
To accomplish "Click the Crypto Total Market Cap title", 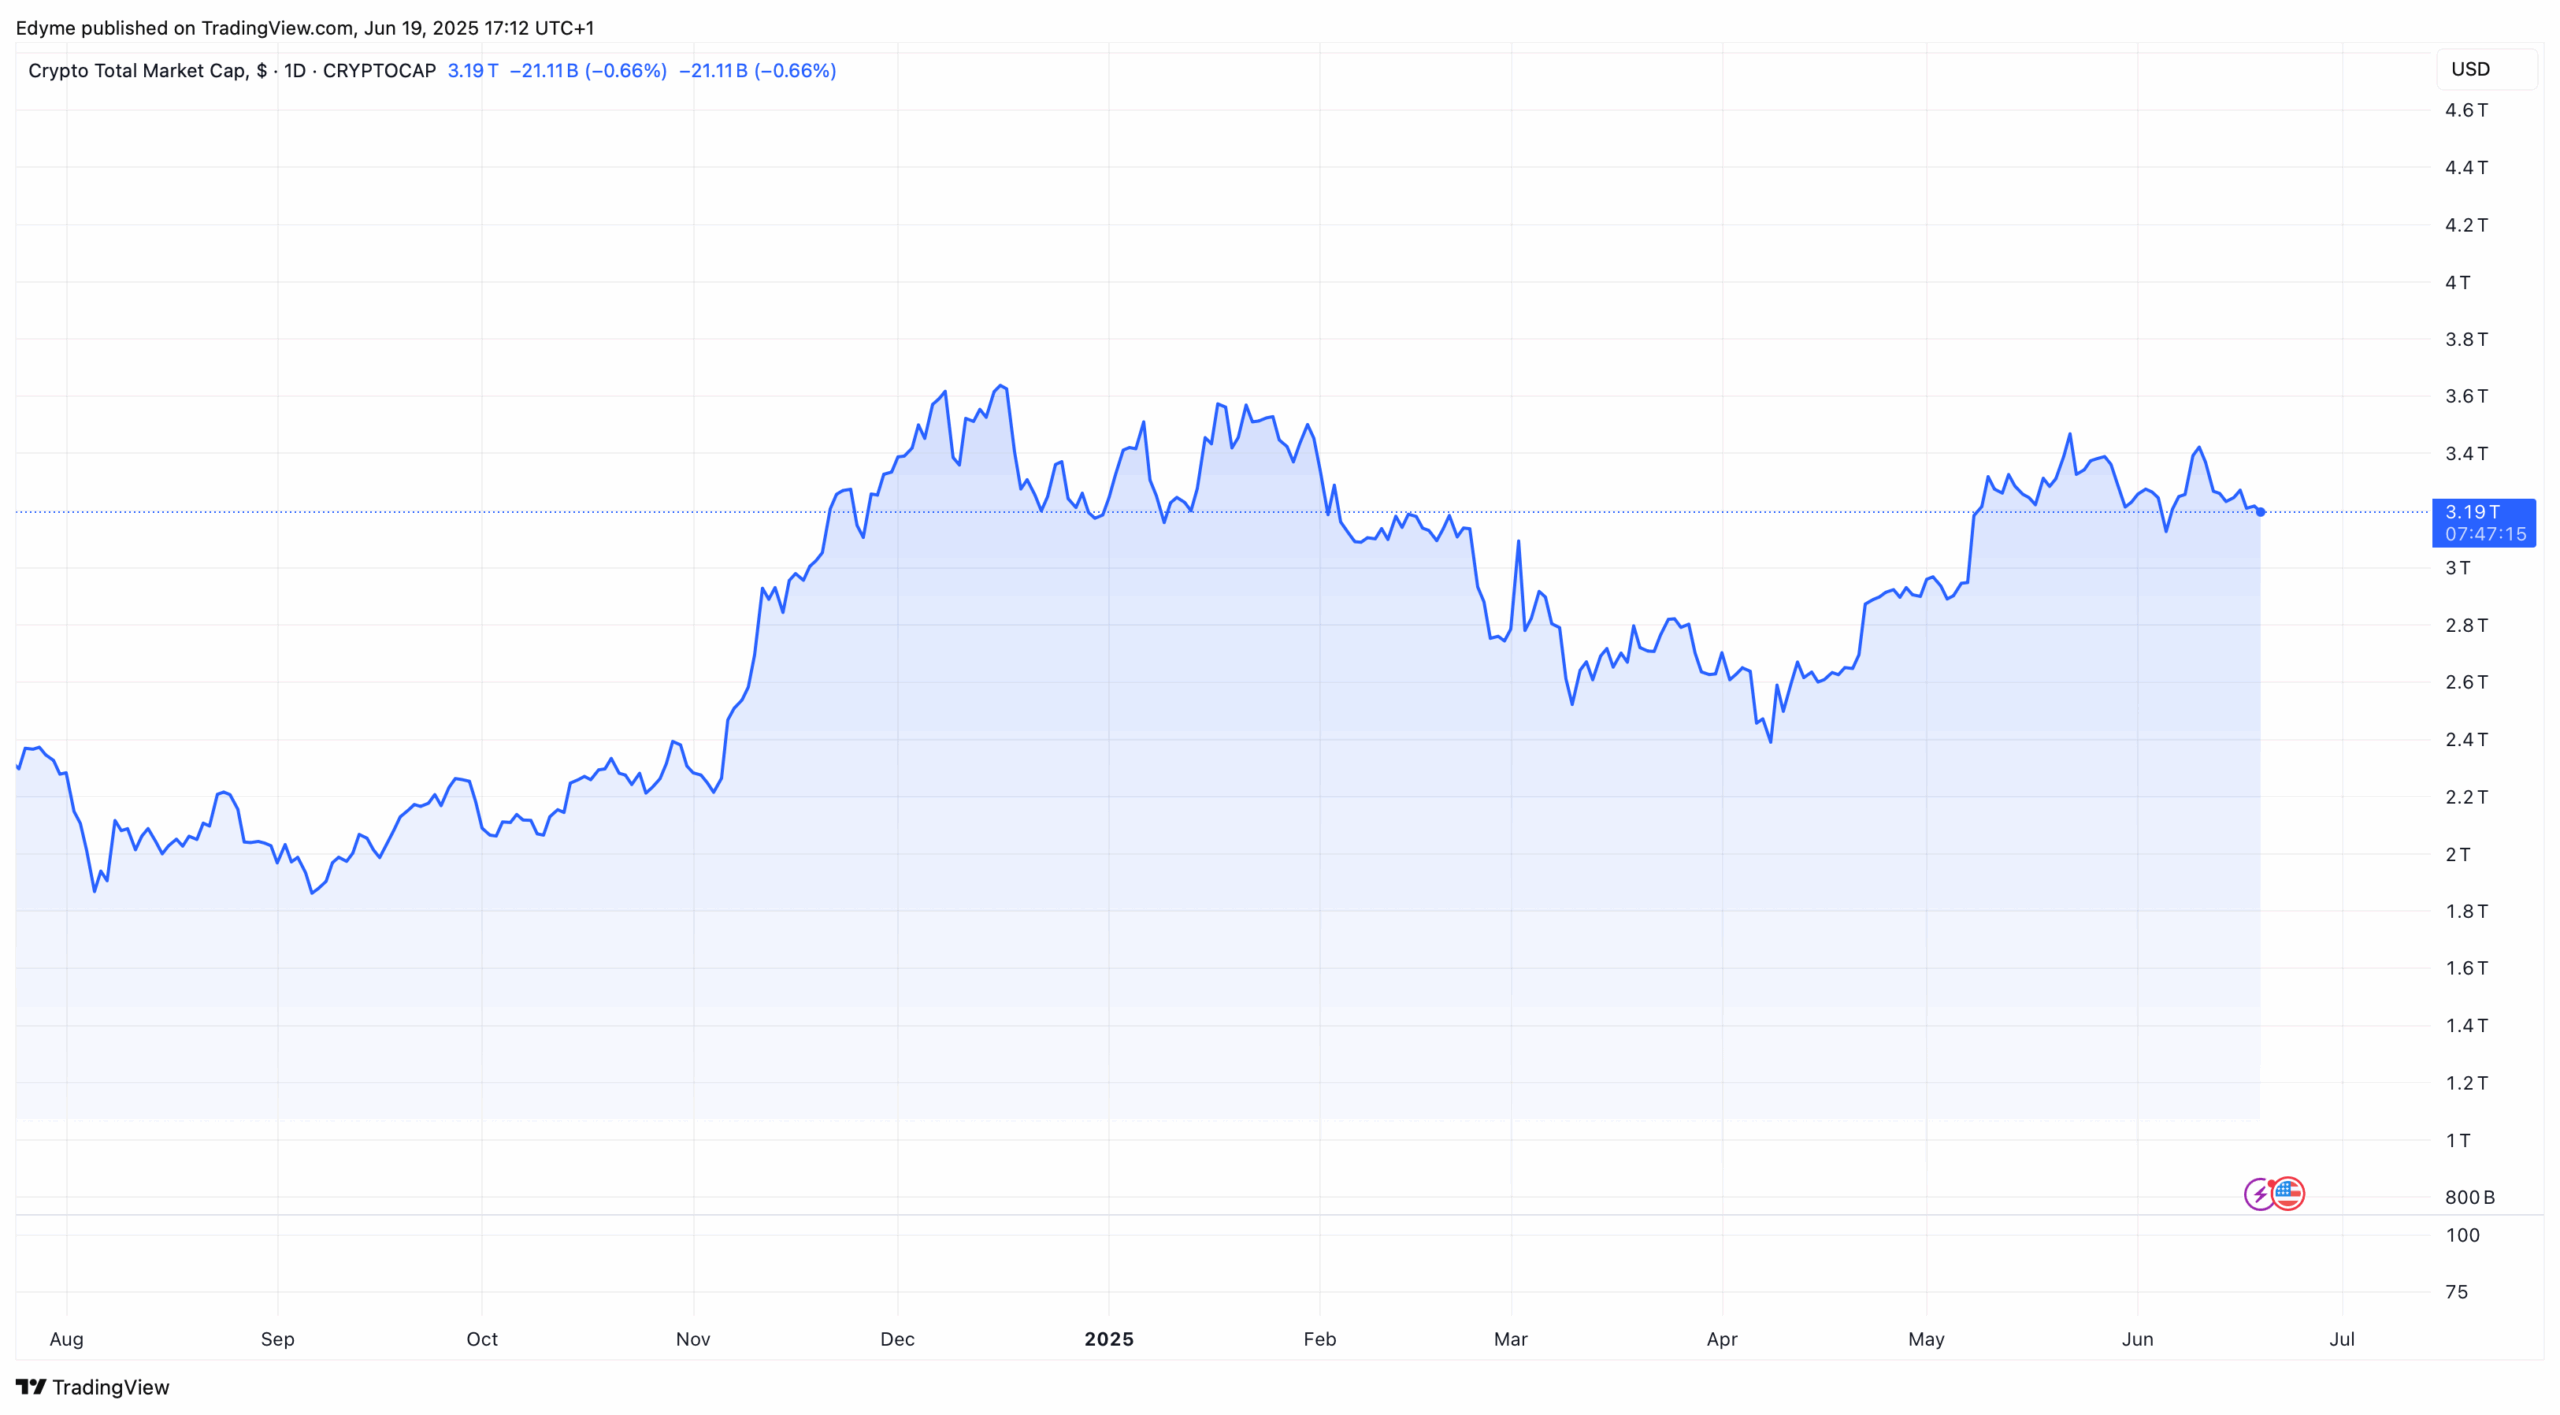I will 147,71.
